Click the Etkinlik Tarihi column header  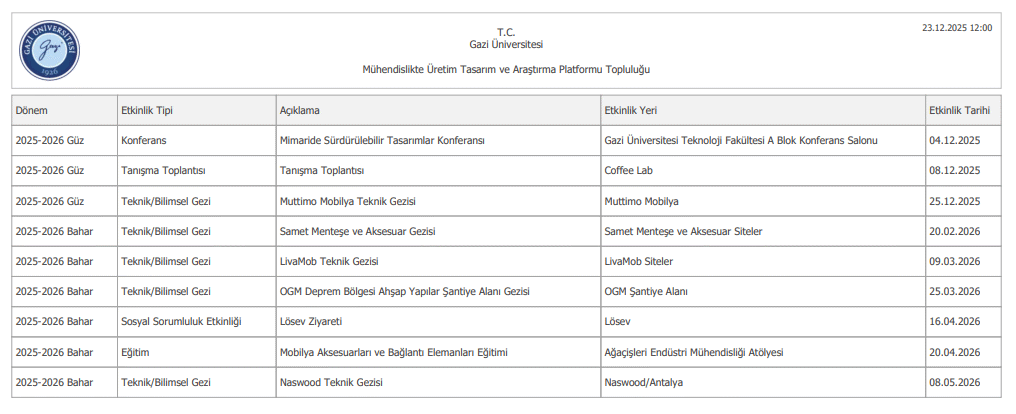click(x=959, y=110)
